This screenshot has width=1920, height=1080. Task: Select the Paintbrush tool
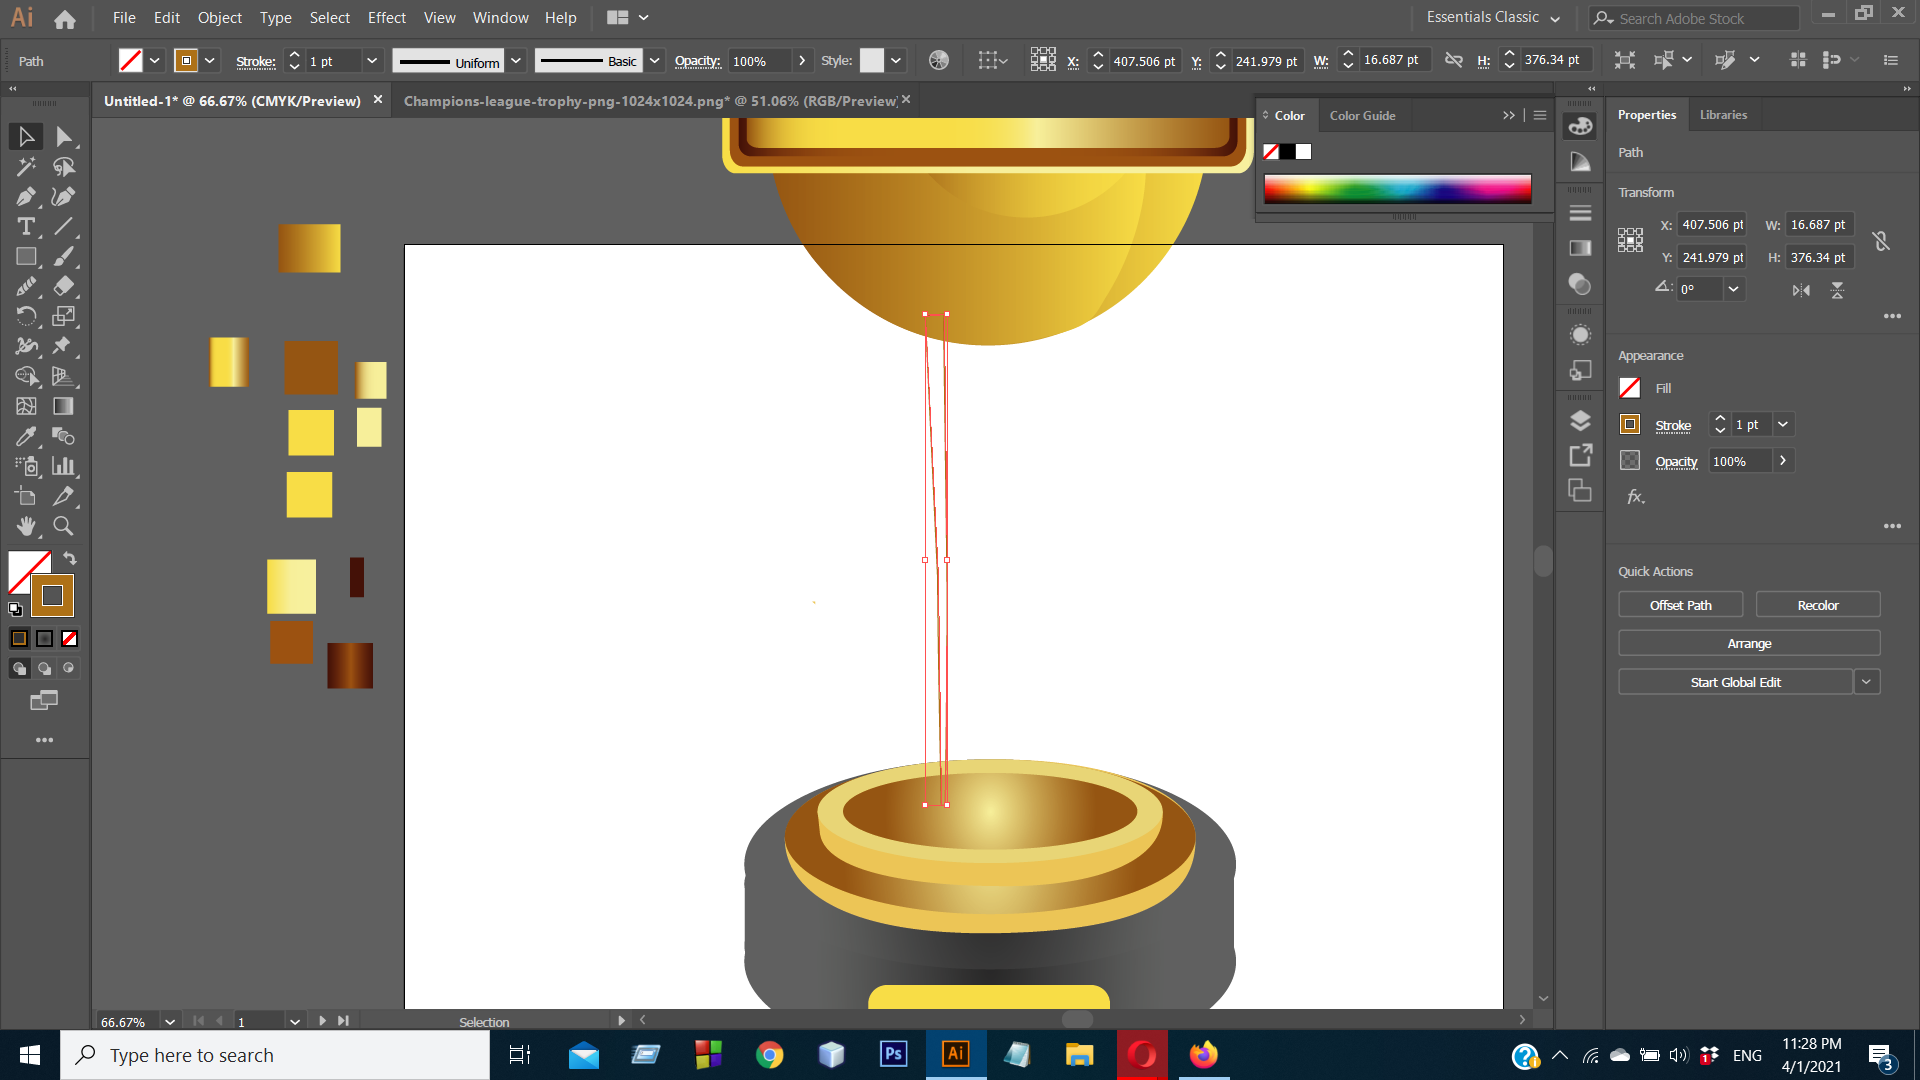pyautogui.click(x=64, y=257)
